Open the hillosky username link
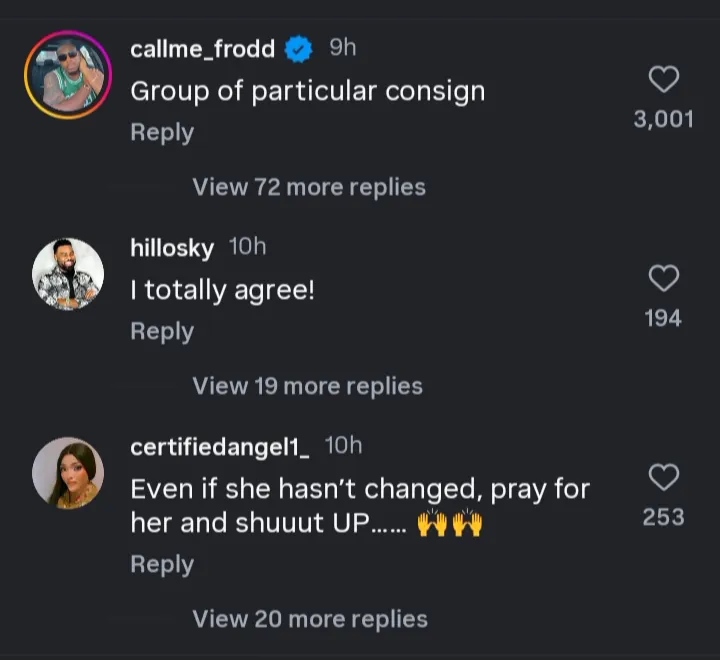Viewport: 720px width, 660px height. click(172, 248)
